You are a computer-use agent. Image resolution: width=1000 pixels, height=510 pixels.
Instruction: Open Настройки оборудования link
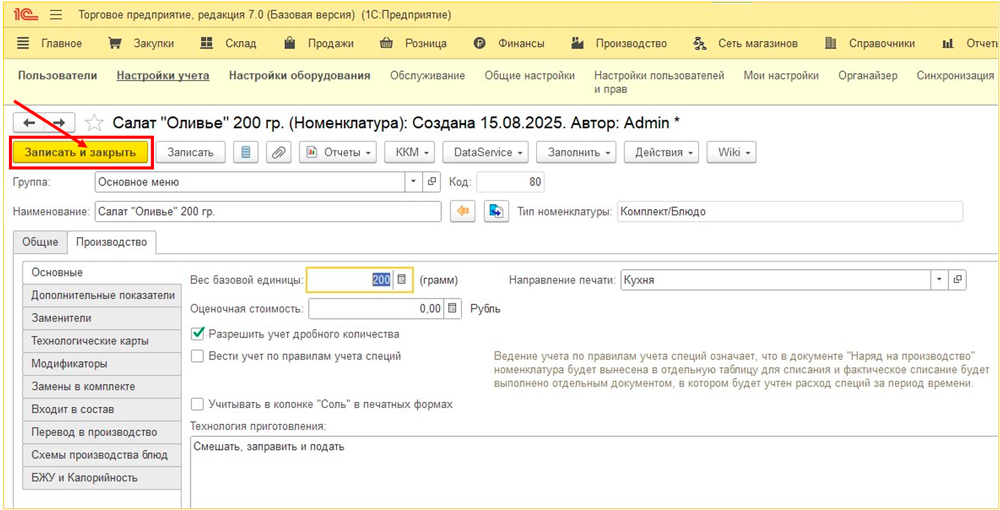coord(299,76)
